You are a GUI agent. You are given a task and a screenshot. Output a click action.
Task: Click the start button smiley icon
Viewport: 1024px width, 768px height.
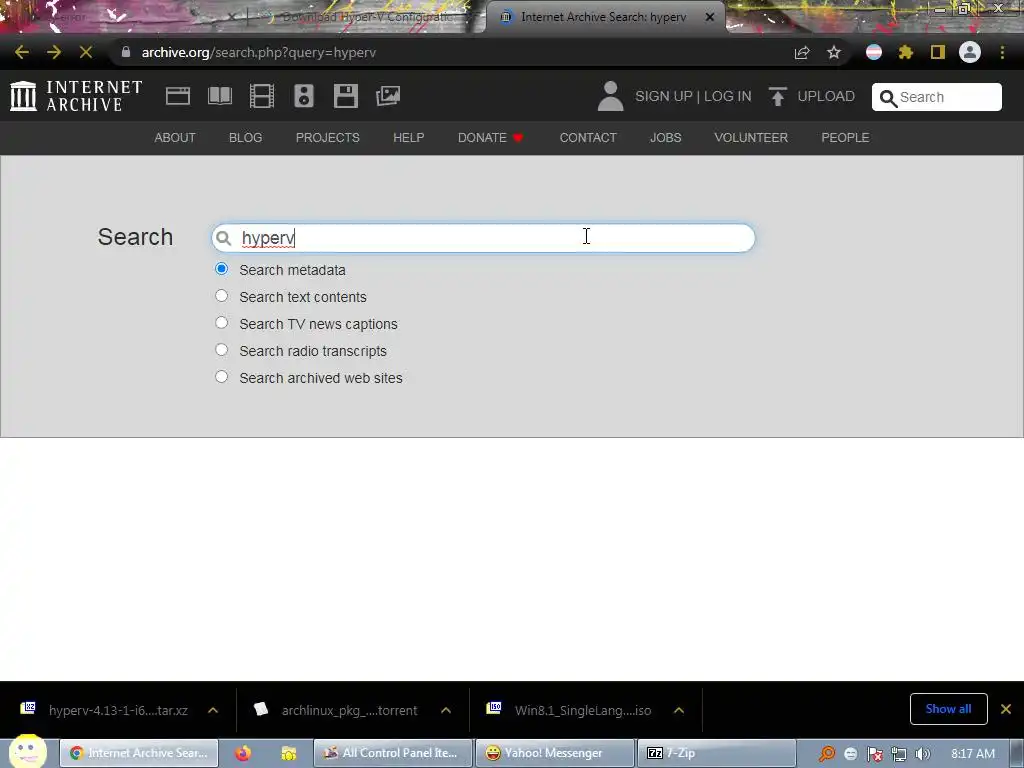click(27, 751)
